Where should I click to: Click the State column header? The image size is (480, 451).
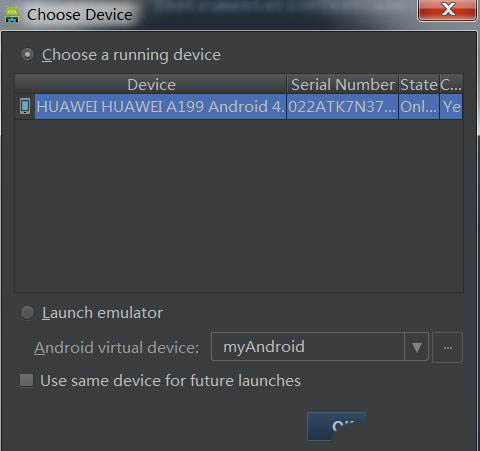coord(419,84)
